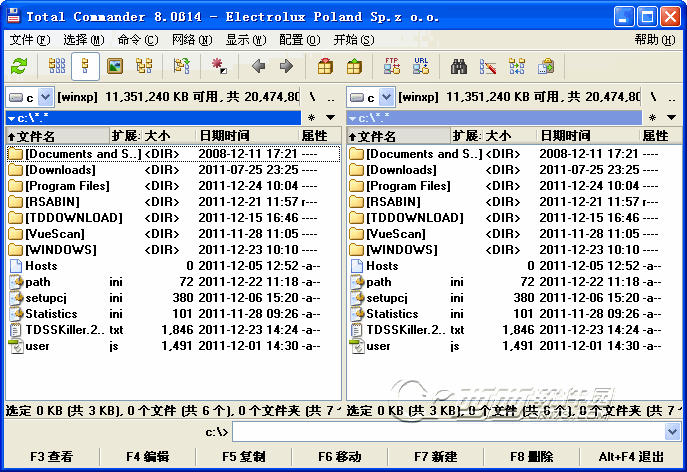Image resolution: width=687 pixels, height=472 pixels.
Task: Expand command line history dropdown
Action: (673, 432)
